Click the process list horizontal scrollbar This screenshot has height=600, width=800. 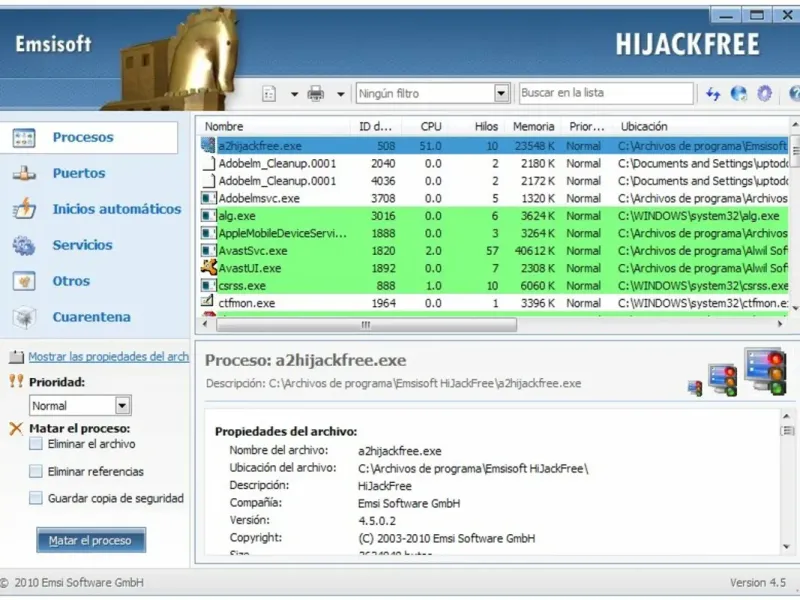point(366,324)
